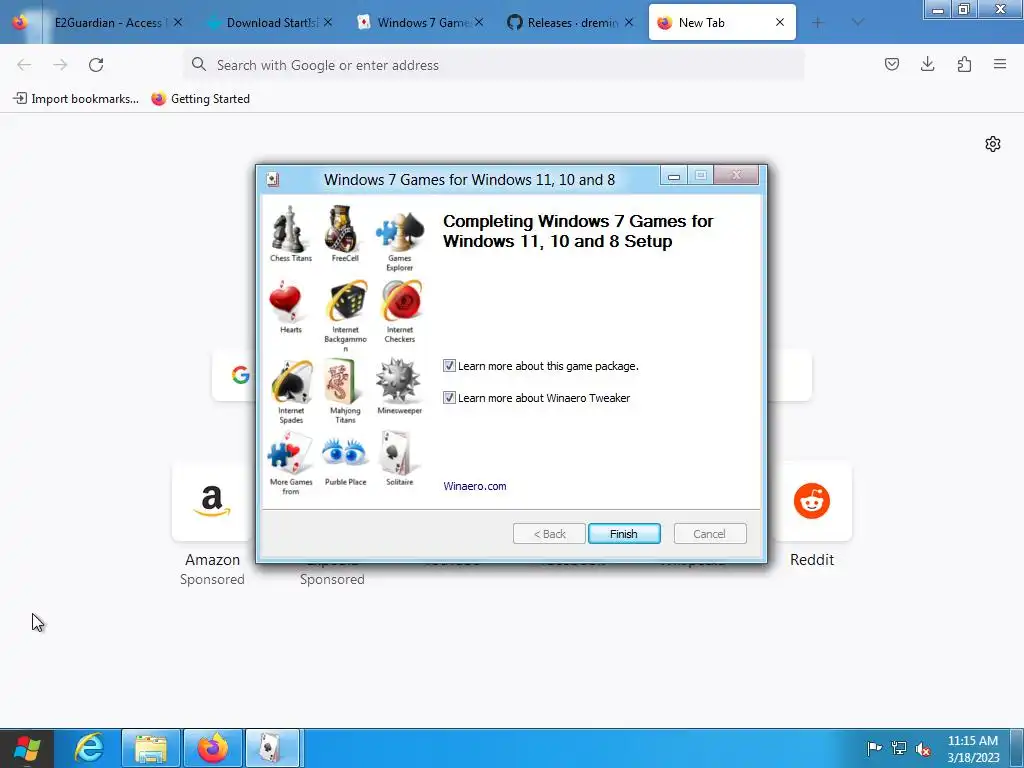This screenshot has width=1024, height=768.
Task: Go back to previous page in Firefox
Action: [24, 65]
